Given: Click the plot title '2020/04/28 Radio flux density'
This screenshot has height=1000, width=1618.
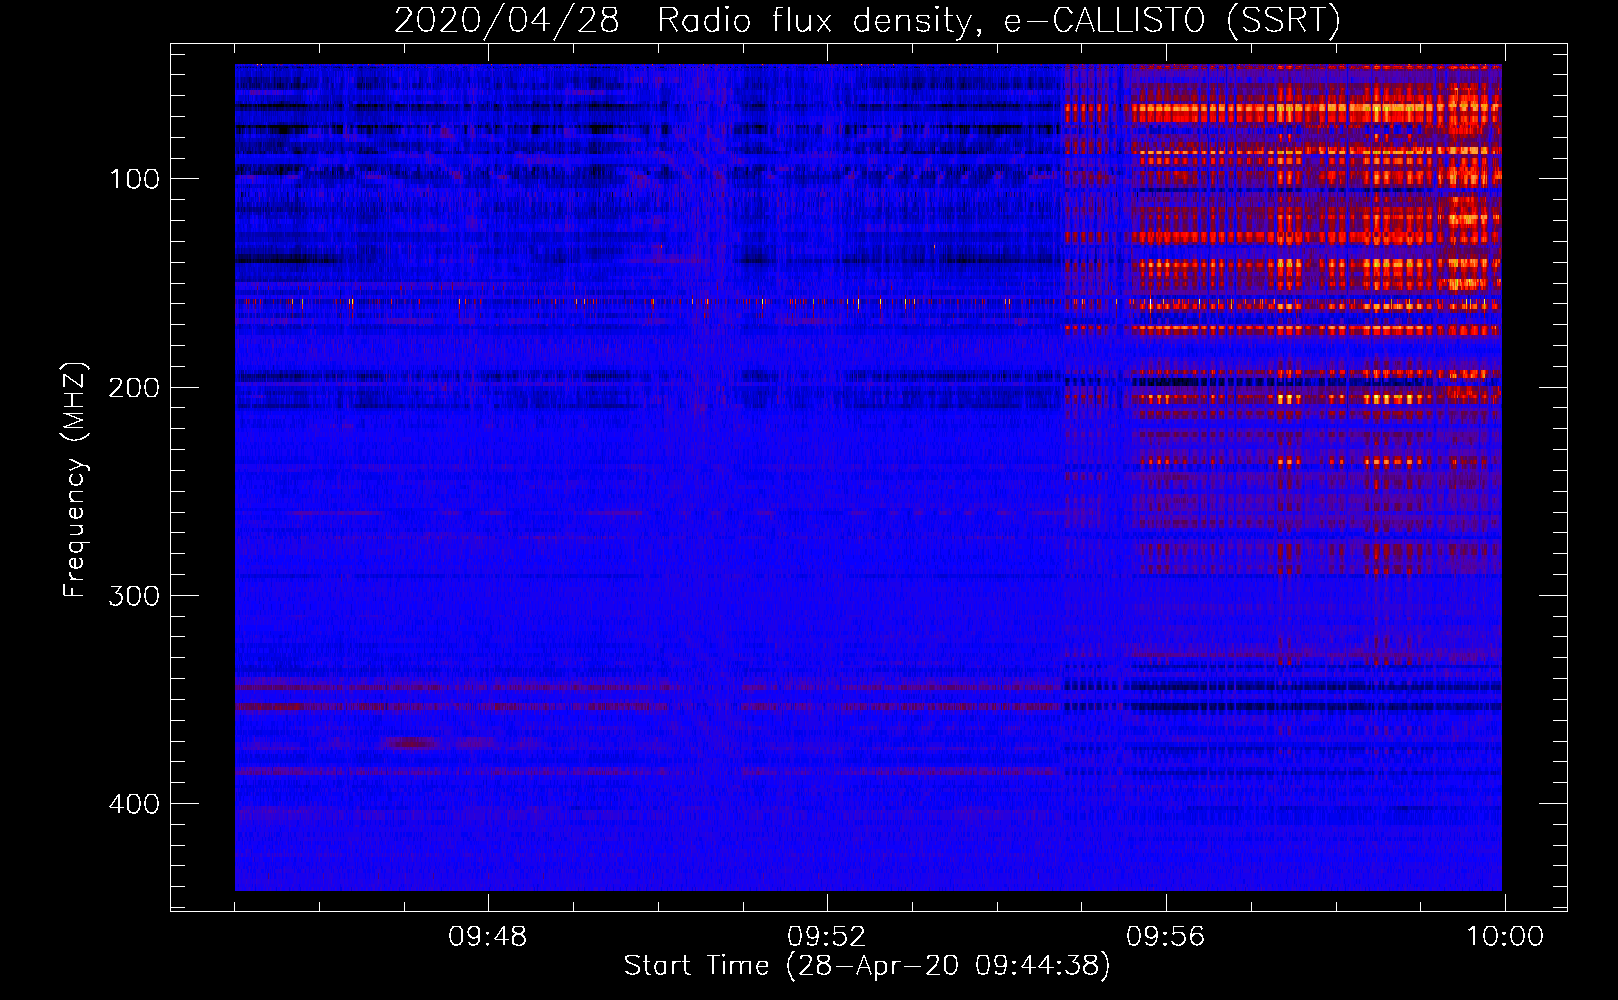Looking at the screenshot, I should pos(867,20).
